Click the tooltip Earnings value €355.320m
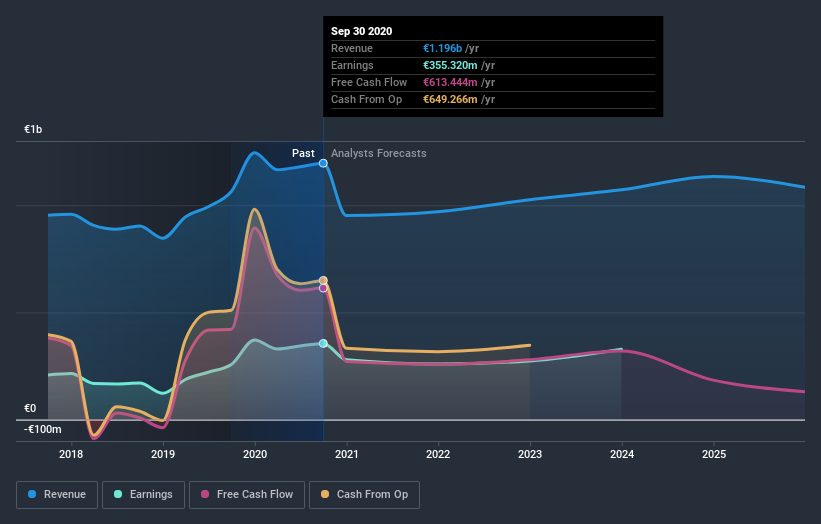The image size is (821, 524). (450, 65)
